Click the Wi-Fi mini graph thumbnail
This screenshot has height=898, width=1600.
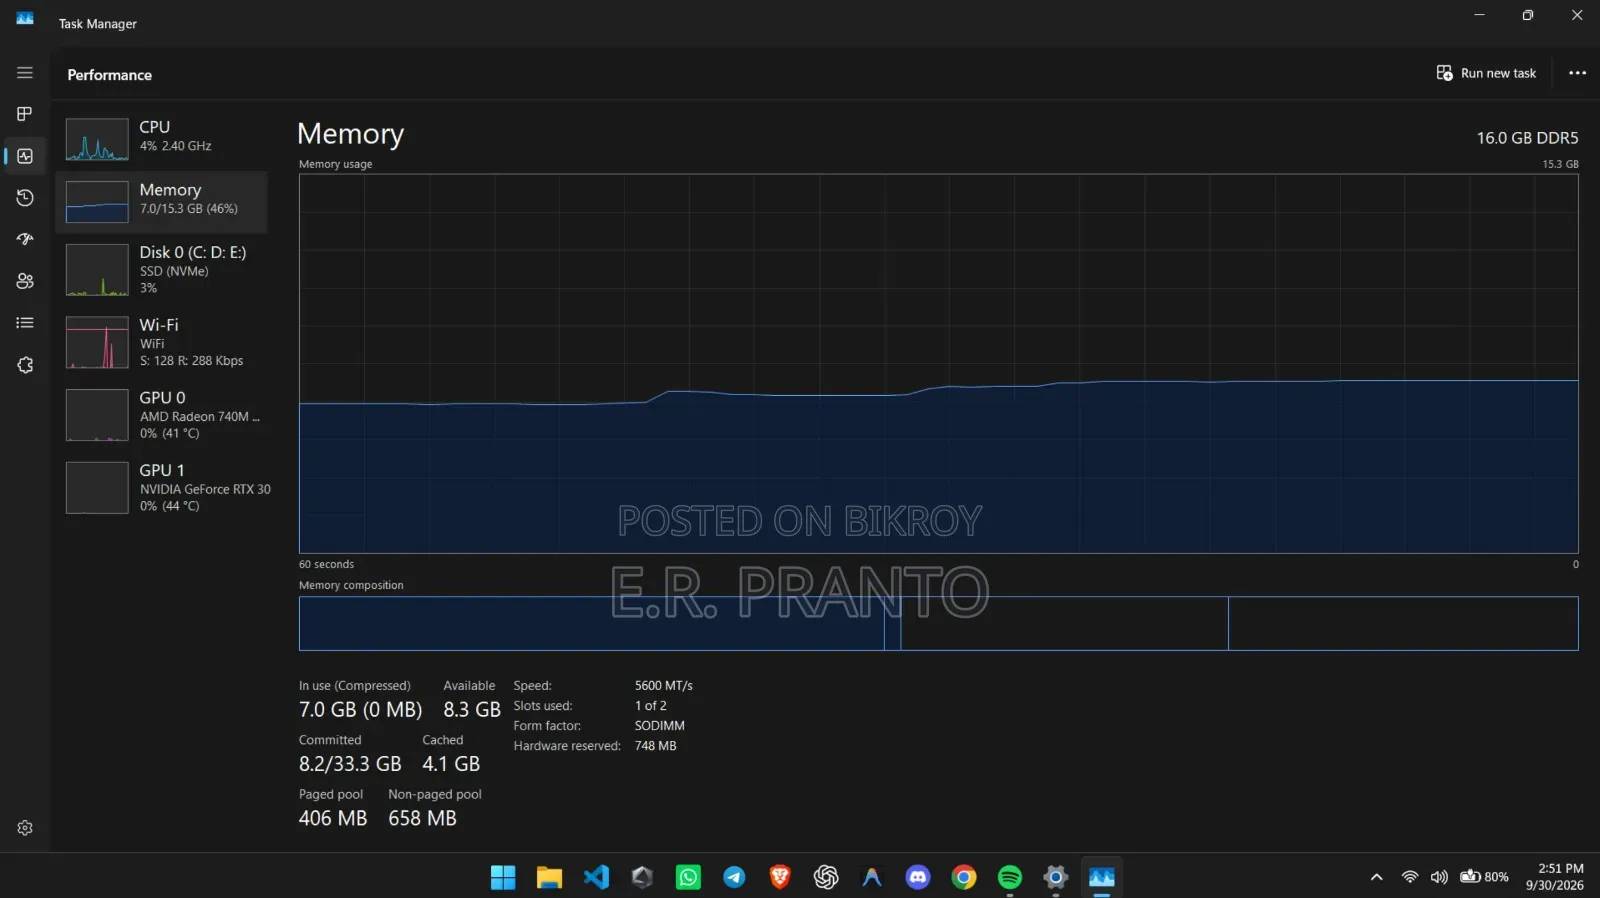pos(97,342)
